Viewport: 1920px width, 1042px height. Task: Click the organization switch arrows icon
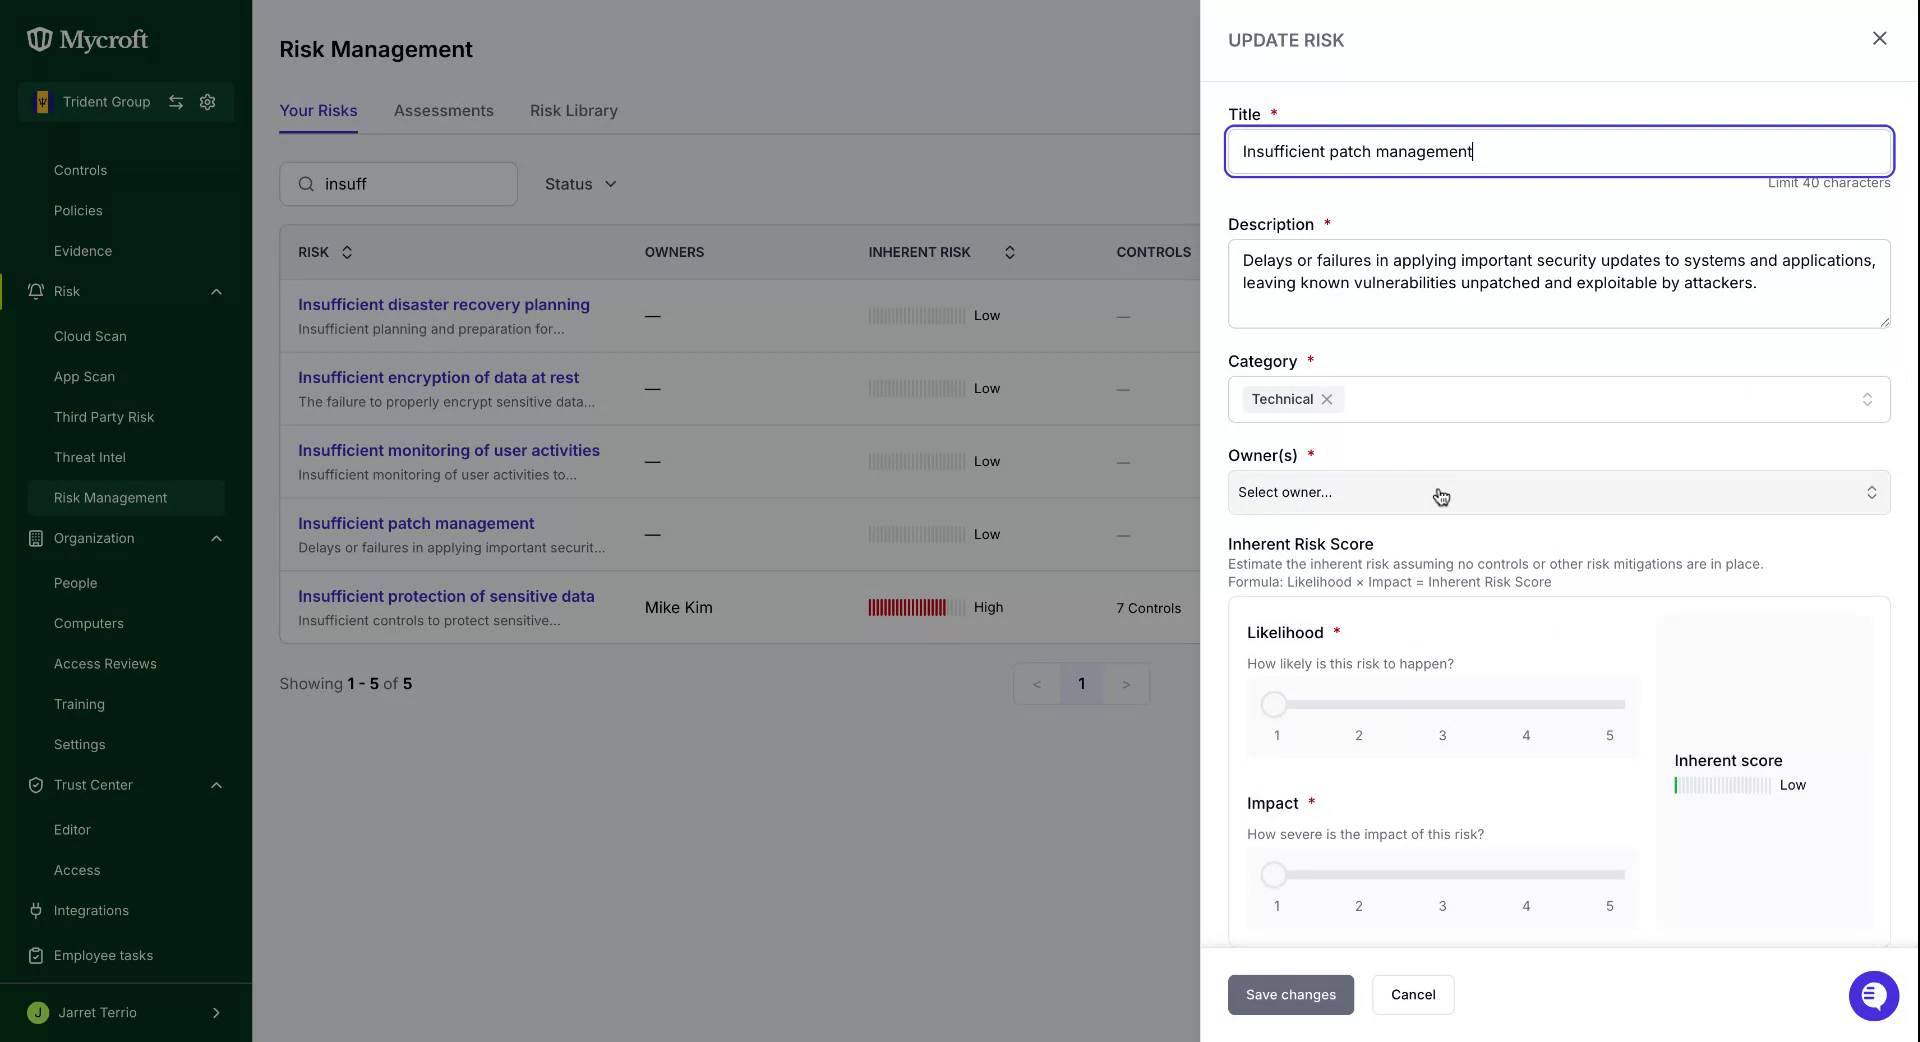176,102
